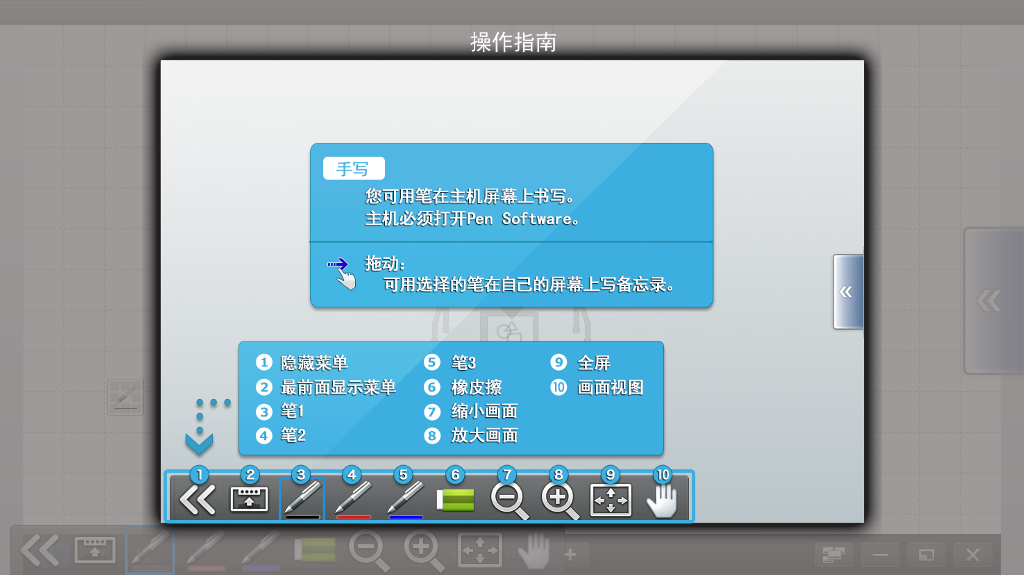Select the hand view tool labeled 10
The height and width of the screenshot is (575, 1024).
(x=662, y=499)
